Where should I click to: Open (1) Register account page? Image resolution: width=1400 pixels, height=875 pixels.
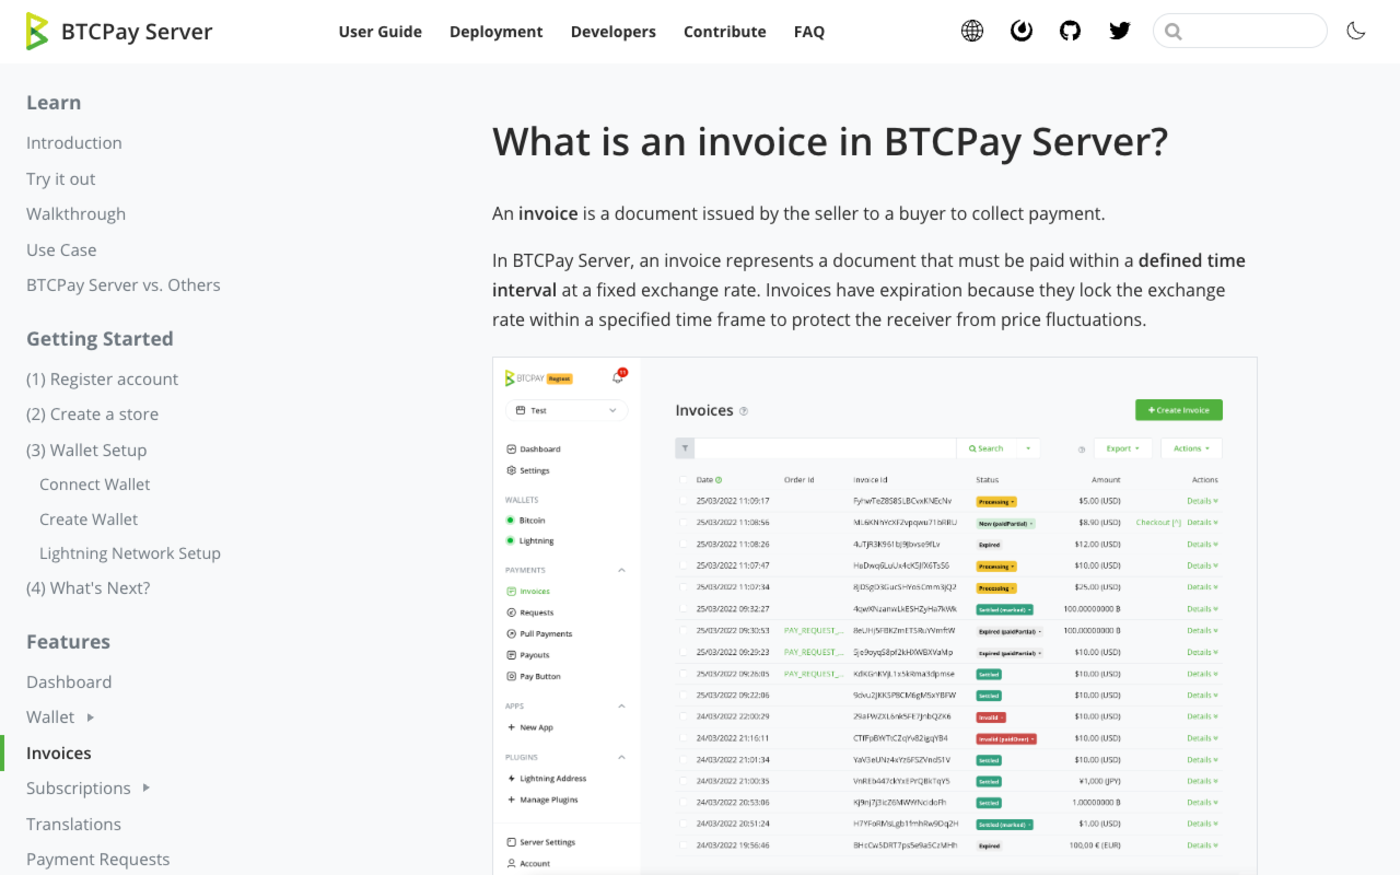102,379
